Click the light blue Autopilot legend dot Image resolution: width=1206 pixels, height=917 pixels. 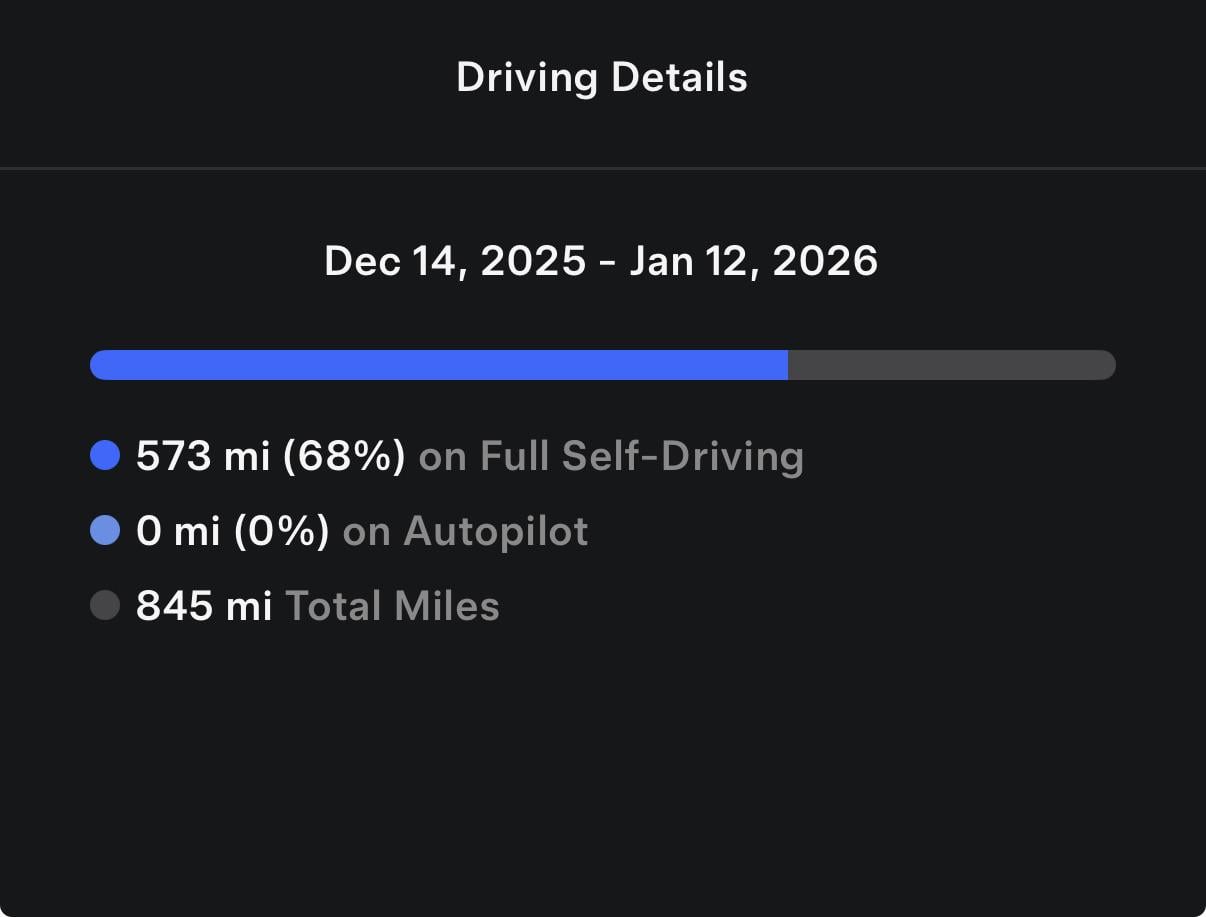click(x=105, y=531)
